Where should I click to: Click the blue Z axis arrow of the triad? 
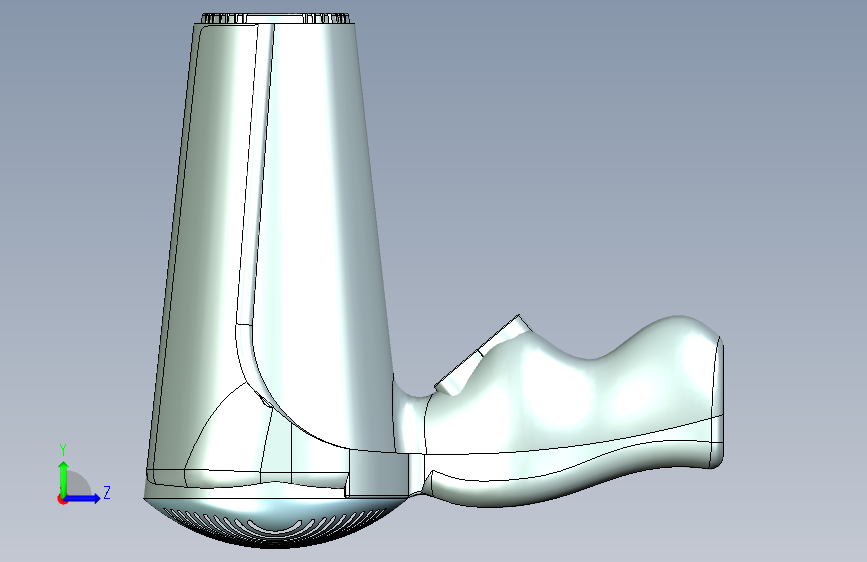[82, 498]
